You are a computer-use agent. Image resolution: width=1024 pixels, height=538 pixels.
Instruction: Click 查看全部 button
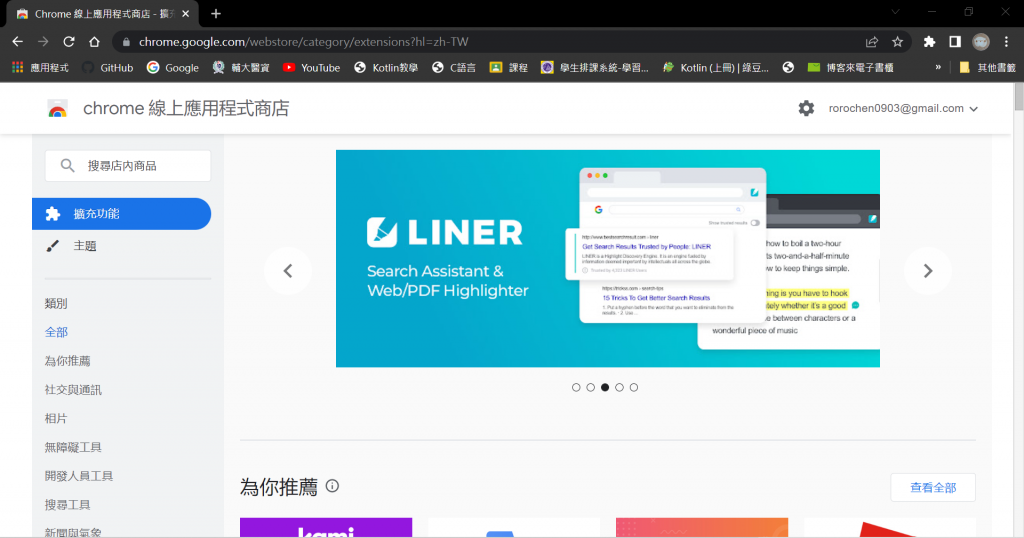pos(933,488)
